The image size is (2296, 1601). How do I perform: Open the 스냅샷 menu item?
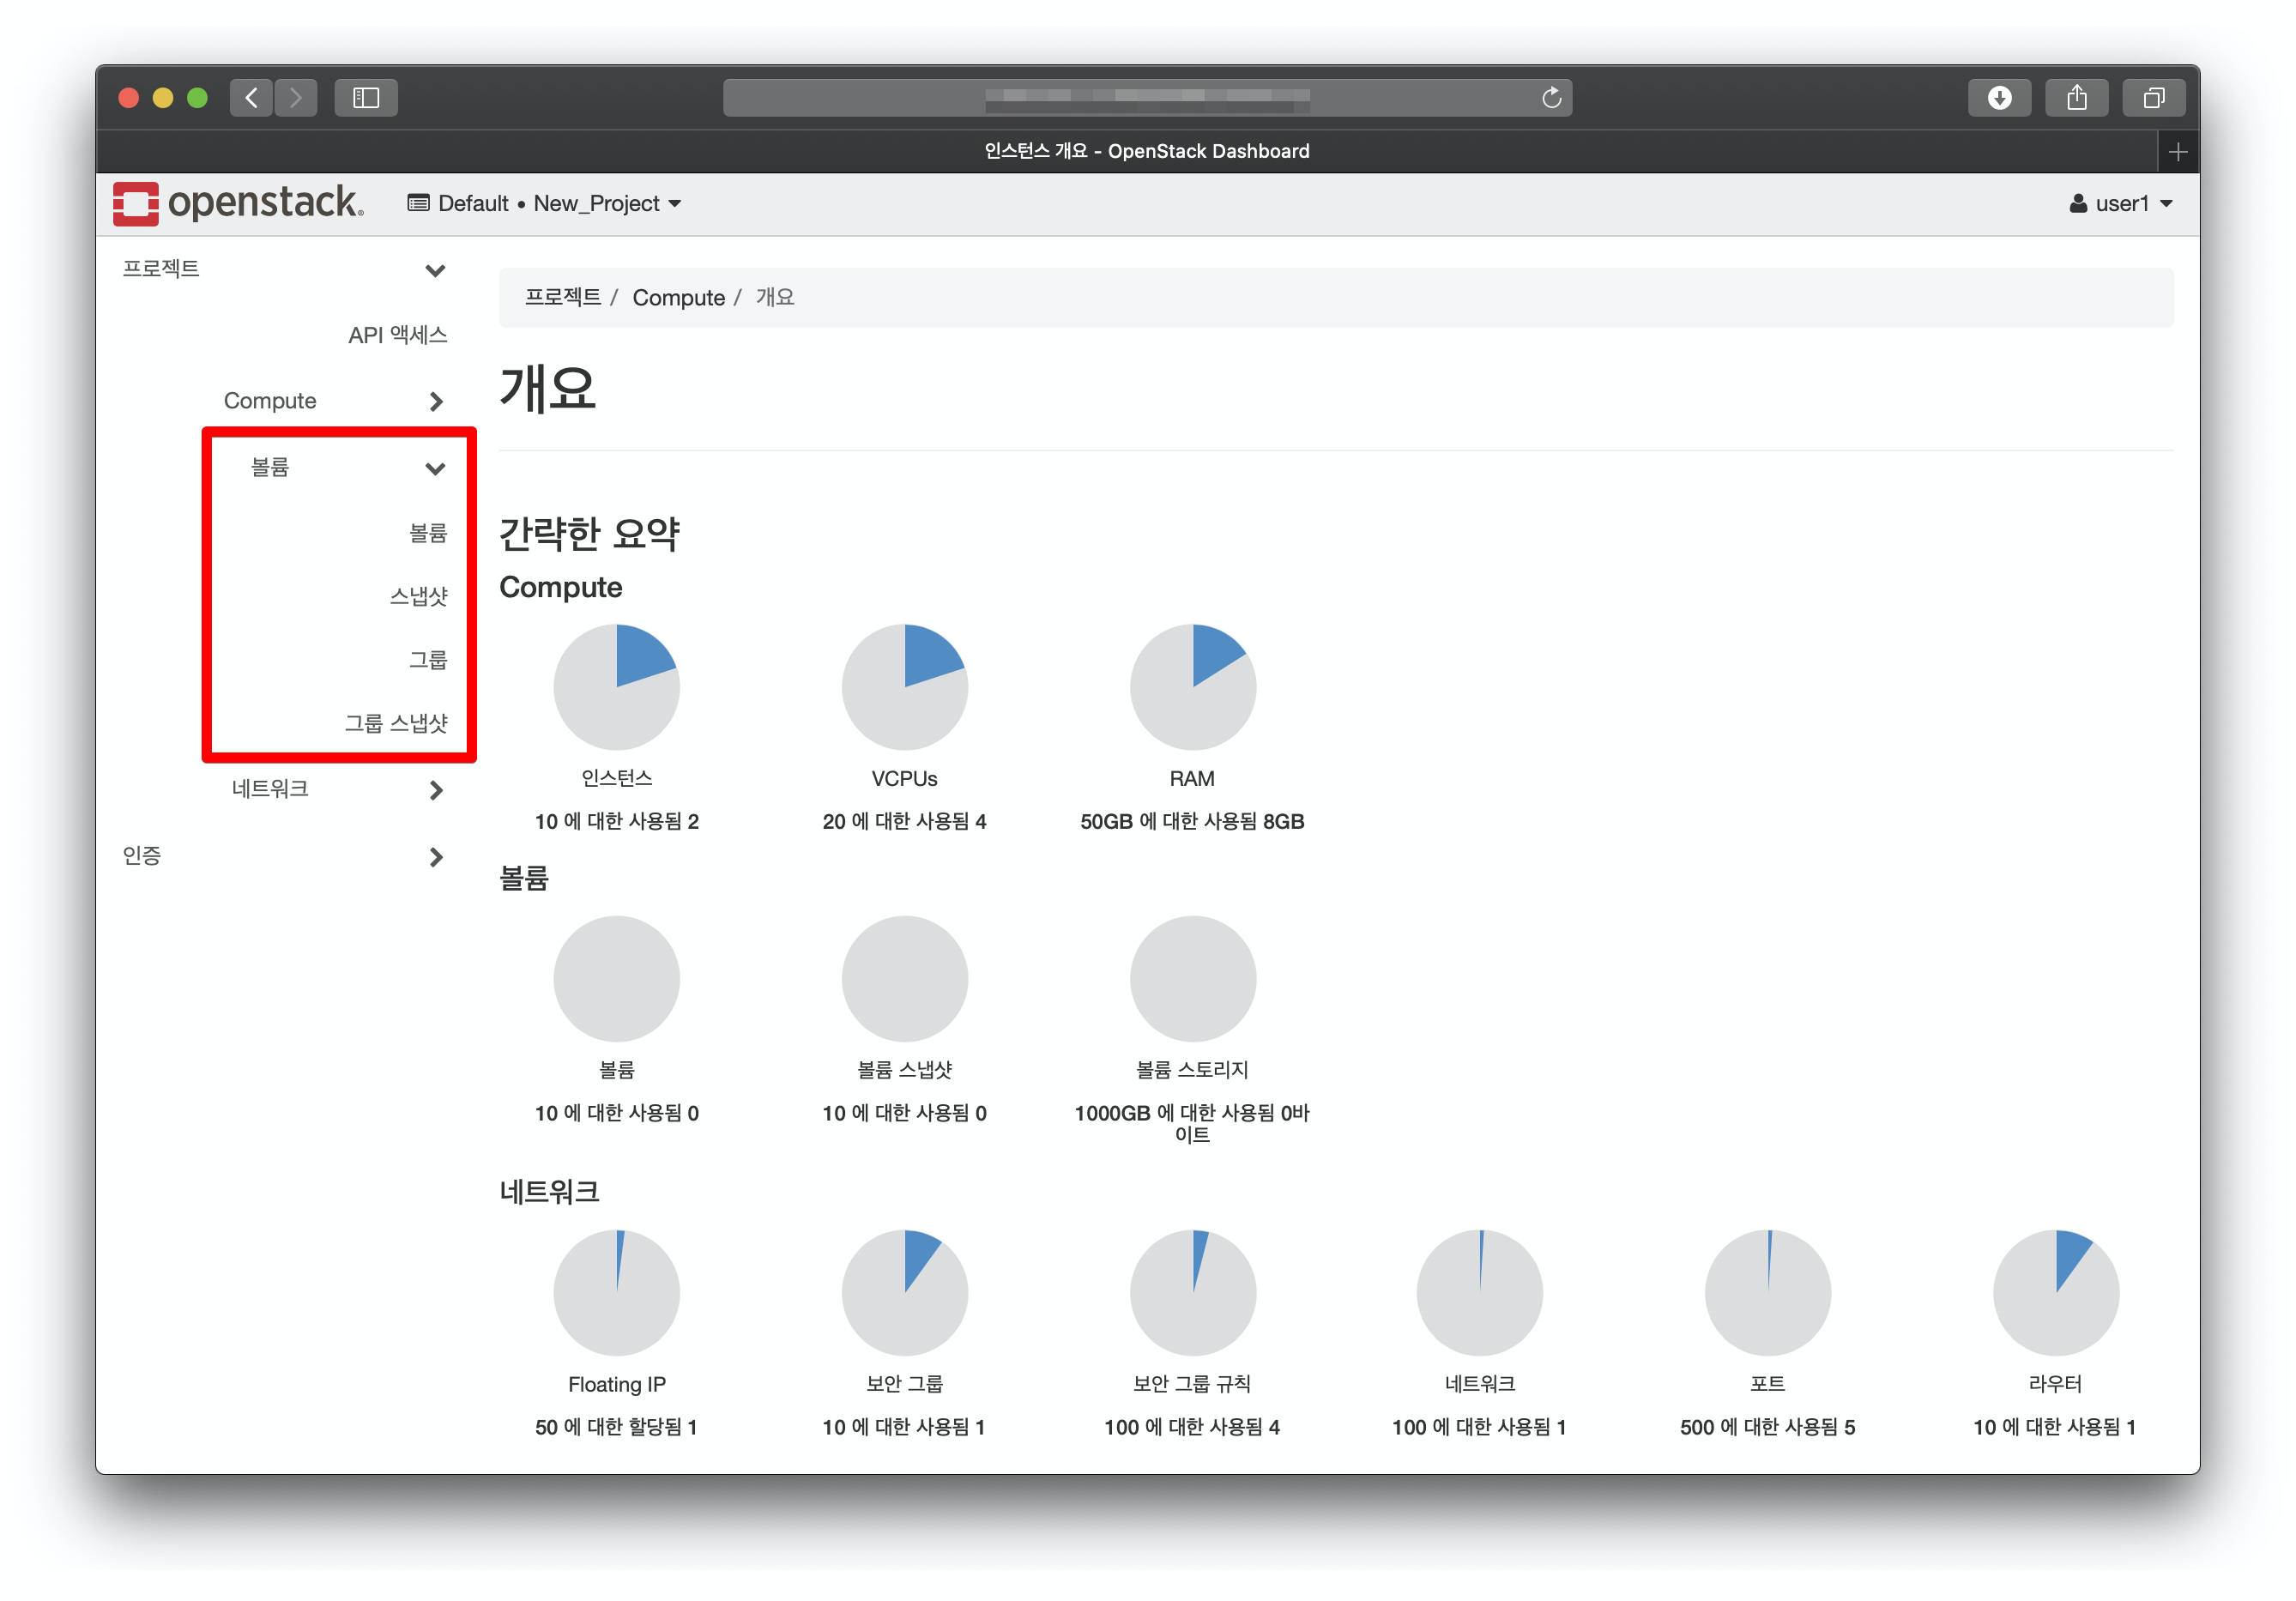click(x=418, y=596)
